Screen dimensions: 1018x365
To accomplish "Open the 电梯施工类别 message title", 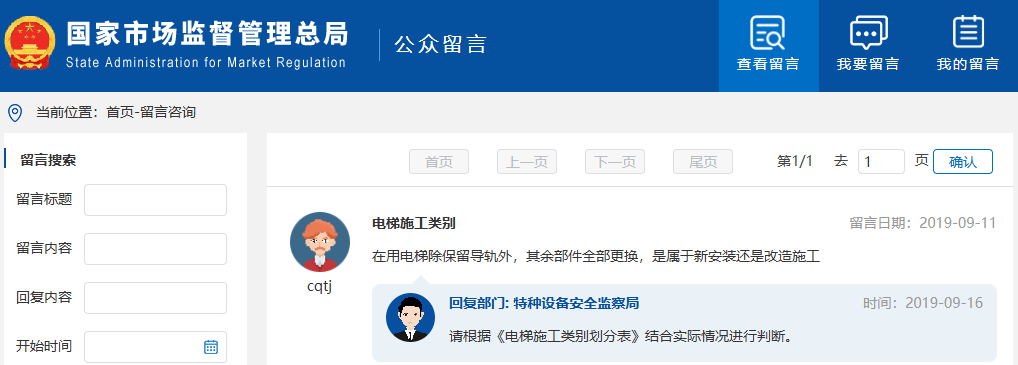I will point(414,224).
